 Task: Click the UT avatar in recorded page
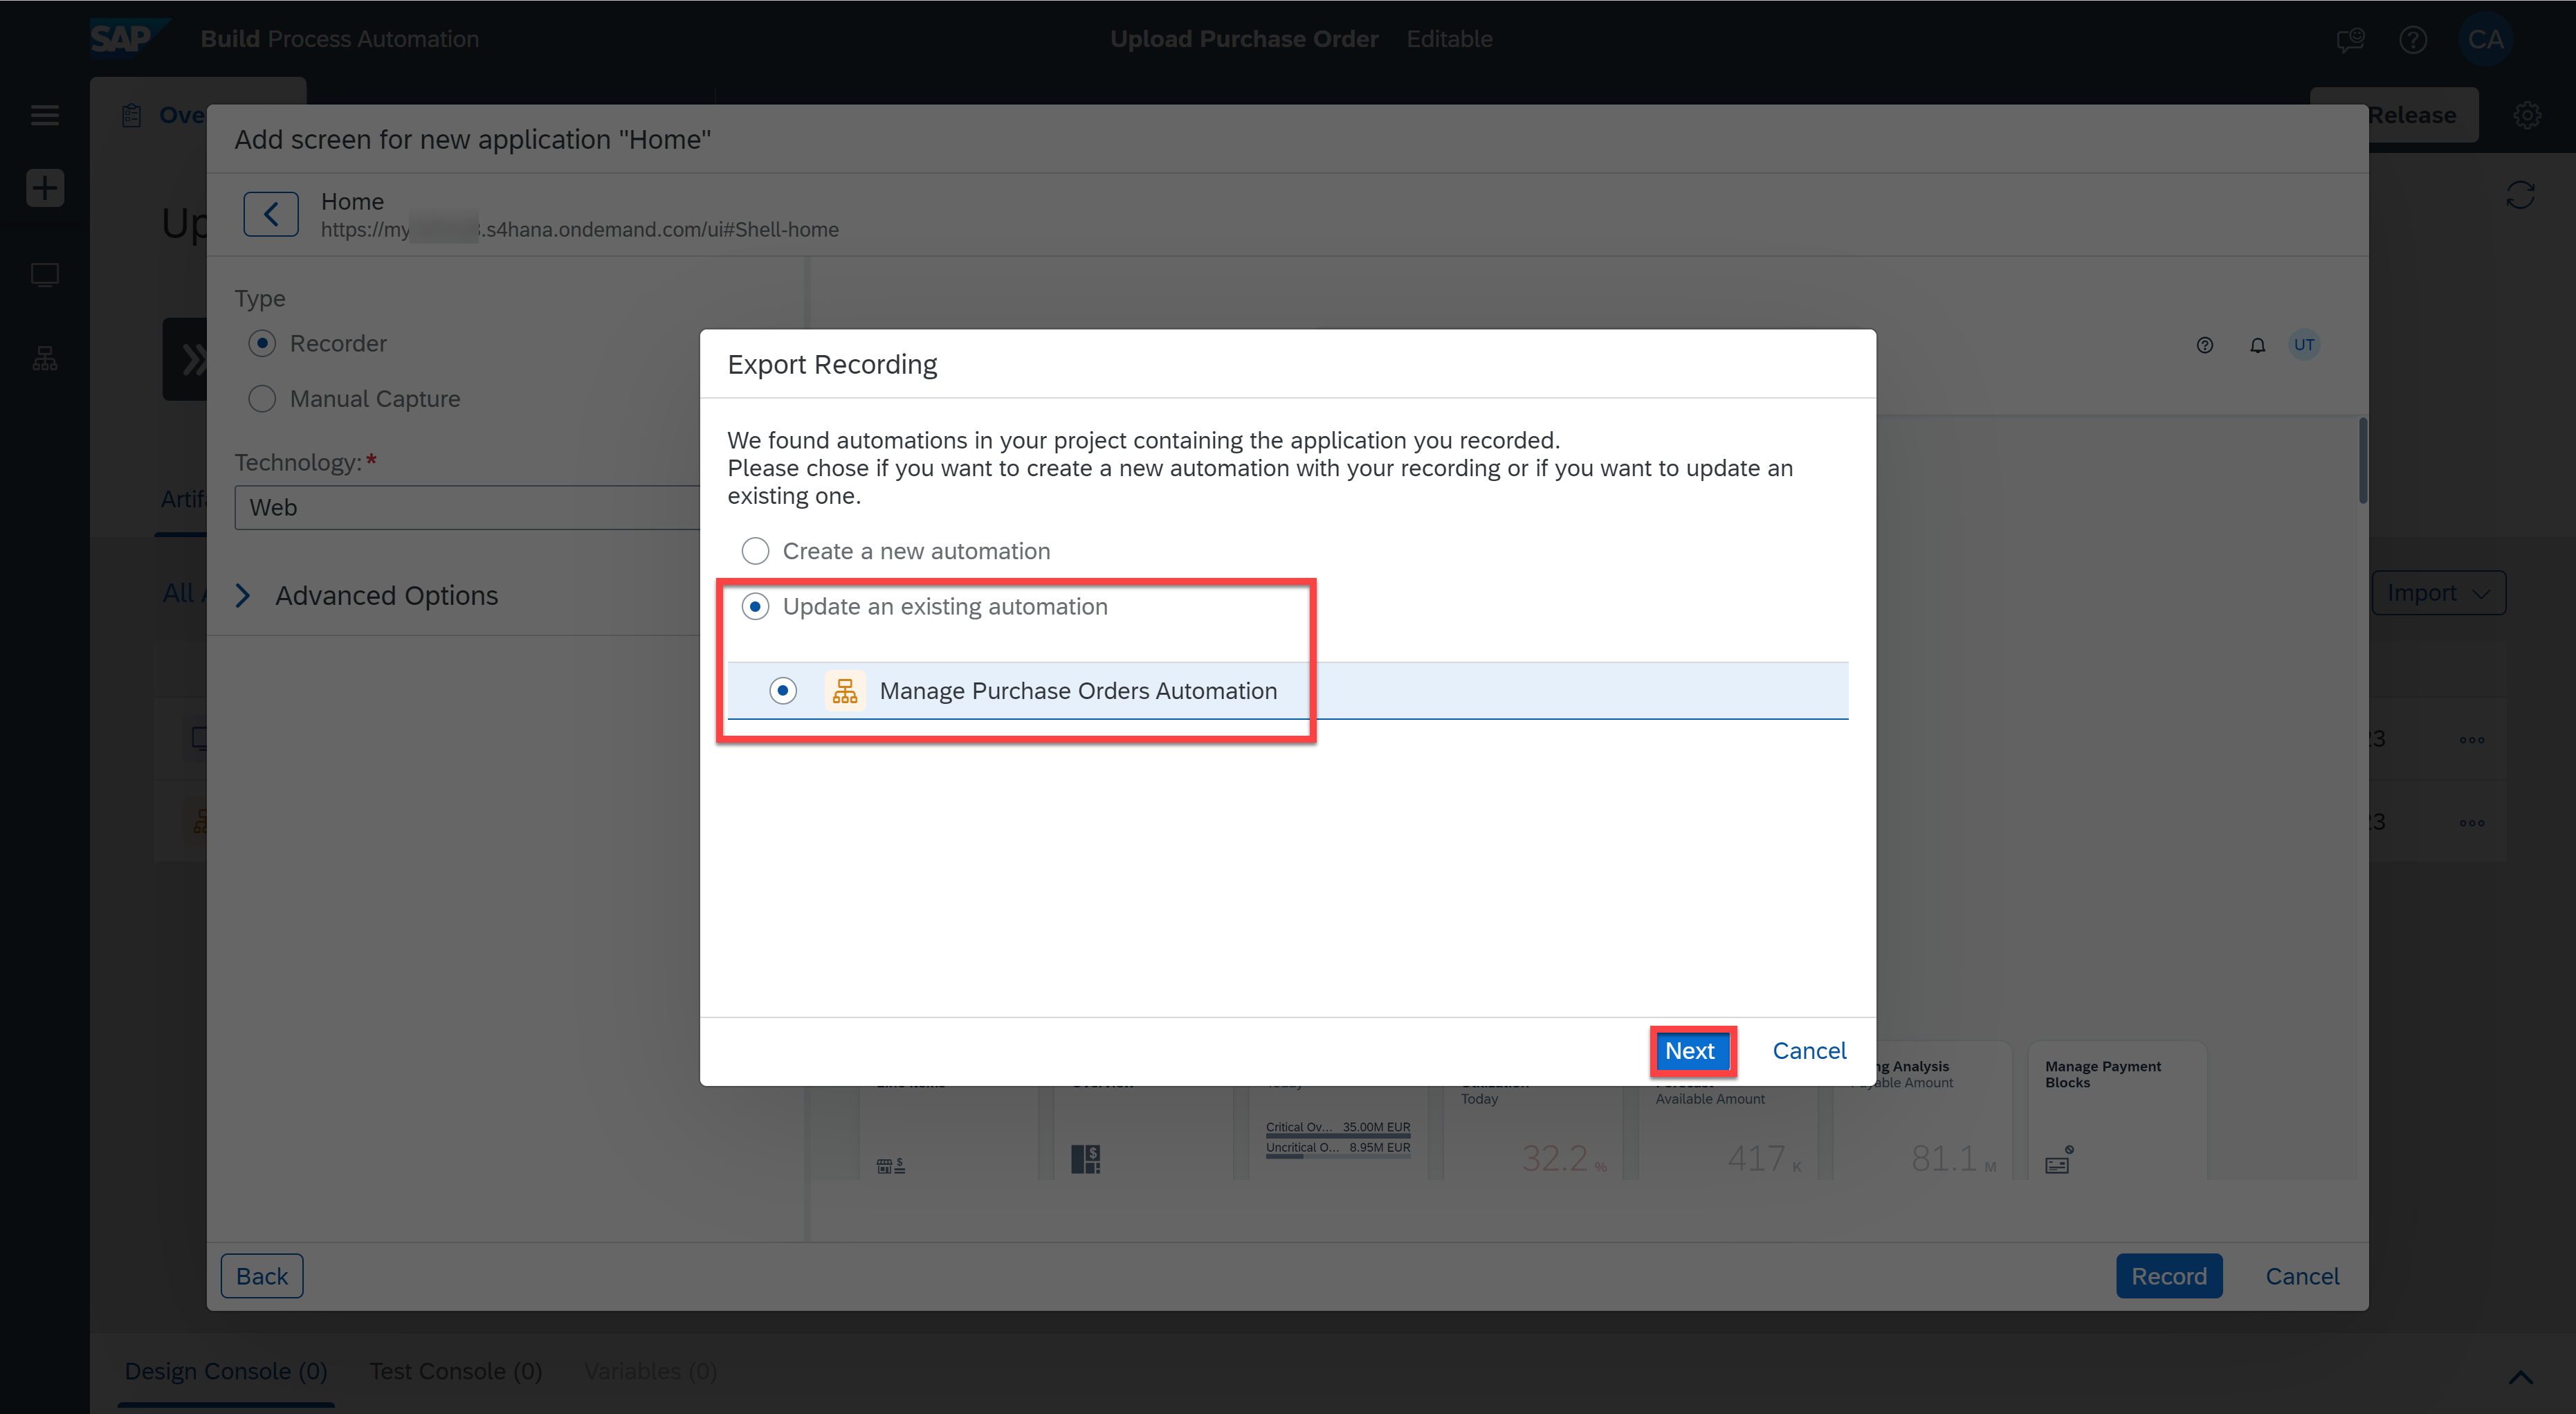coord(2304,345)
